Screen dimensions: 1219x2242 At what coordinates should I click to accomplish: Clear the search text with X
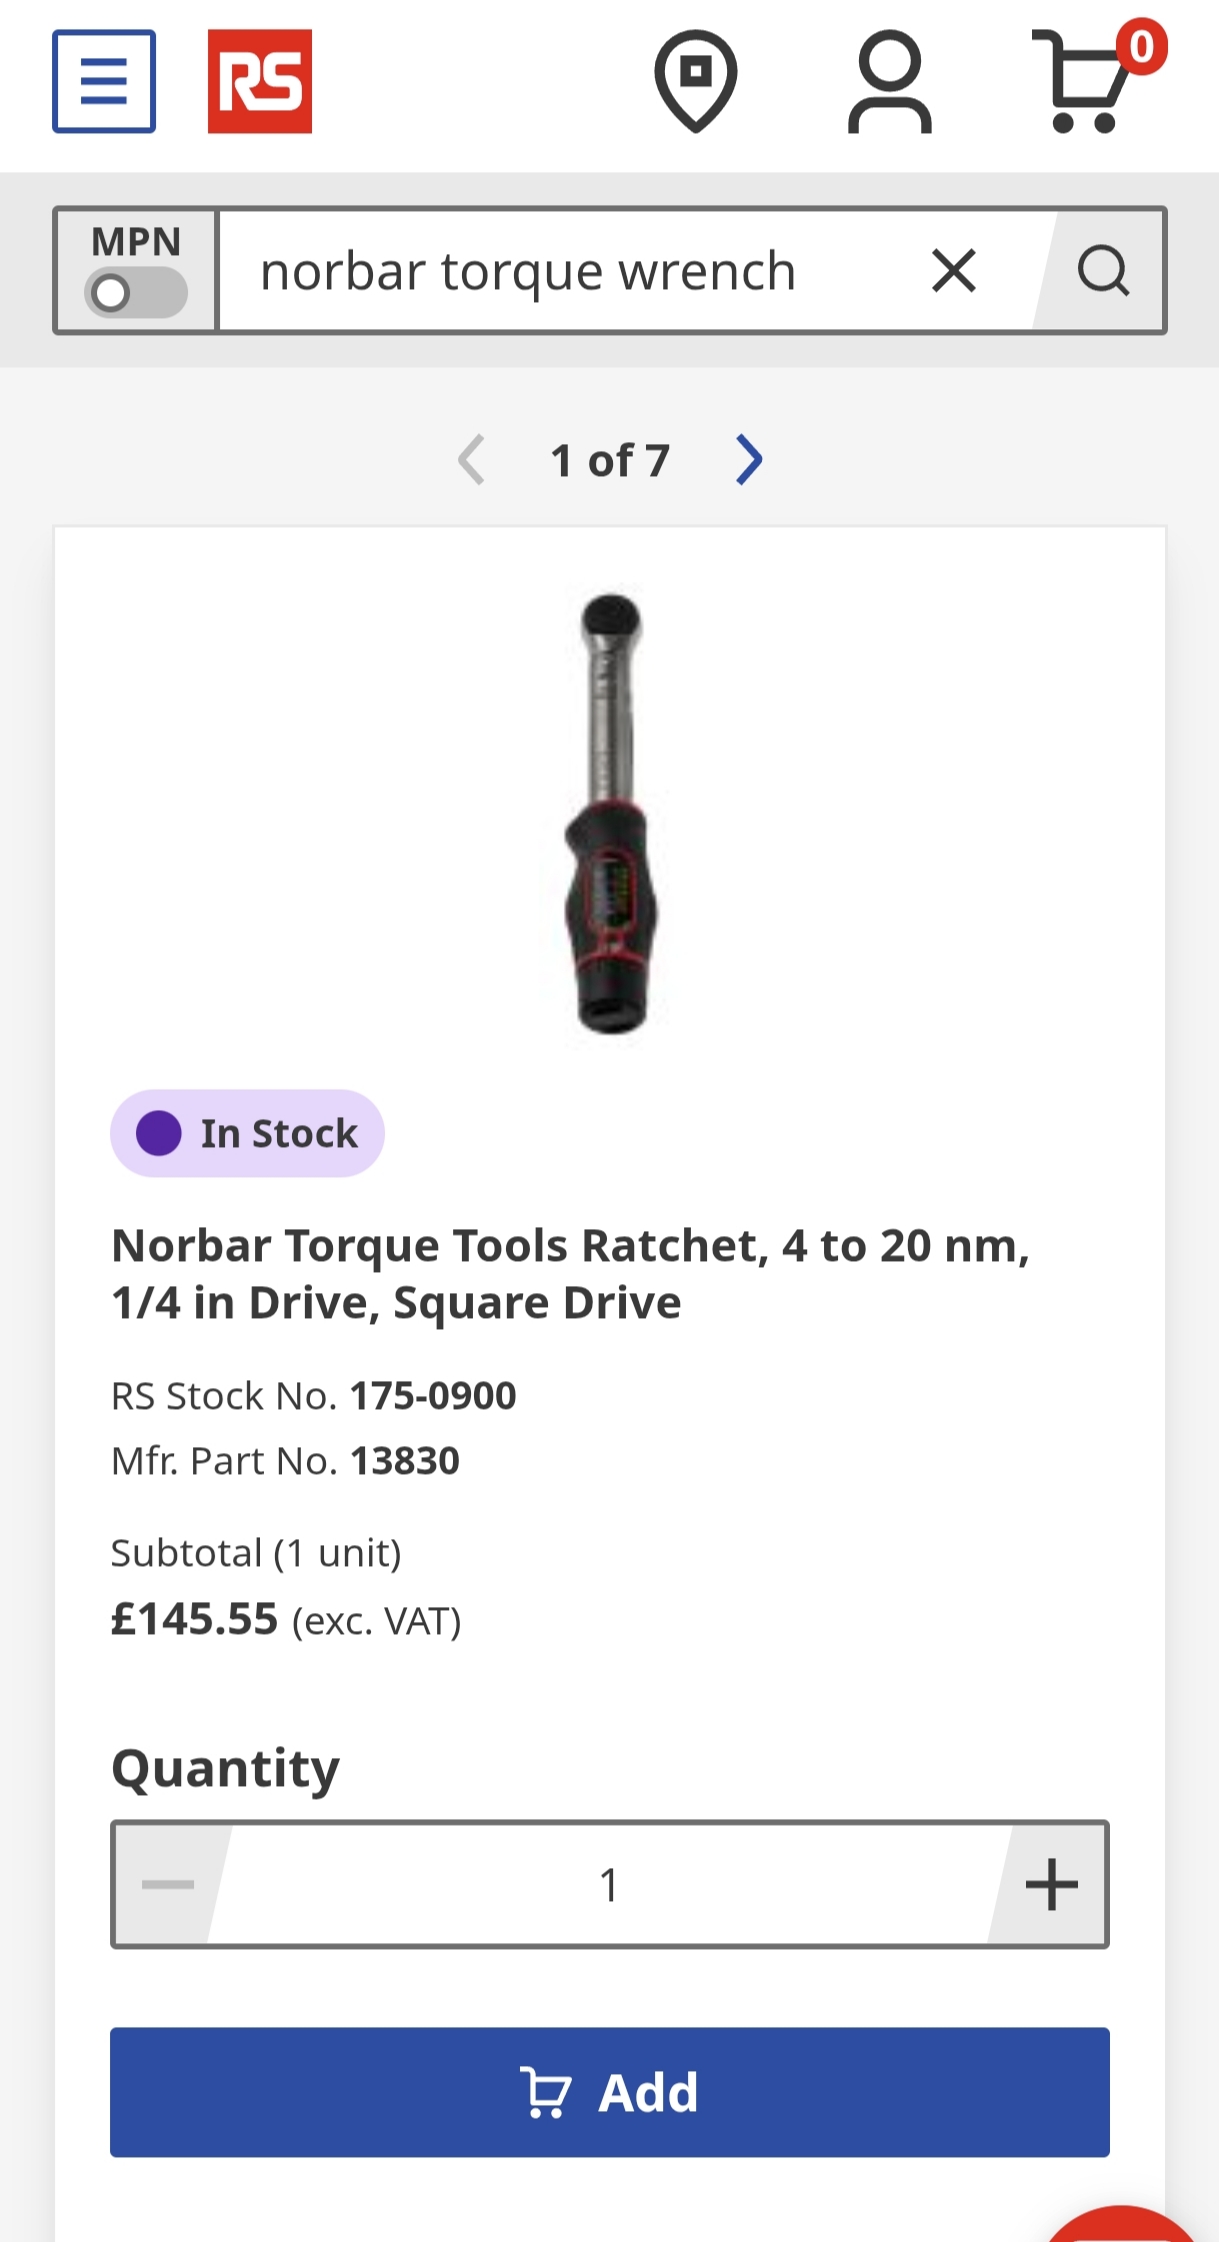pos(953,271)
